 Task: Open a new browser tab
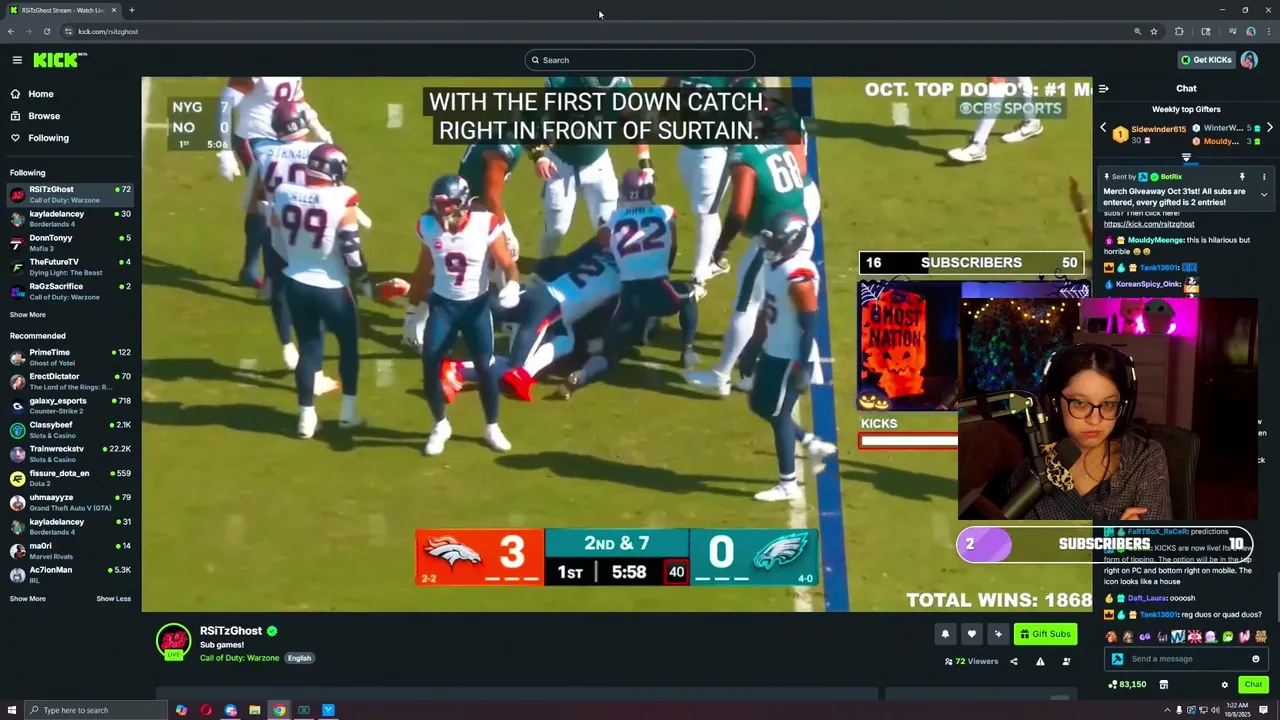pos(132,10)
